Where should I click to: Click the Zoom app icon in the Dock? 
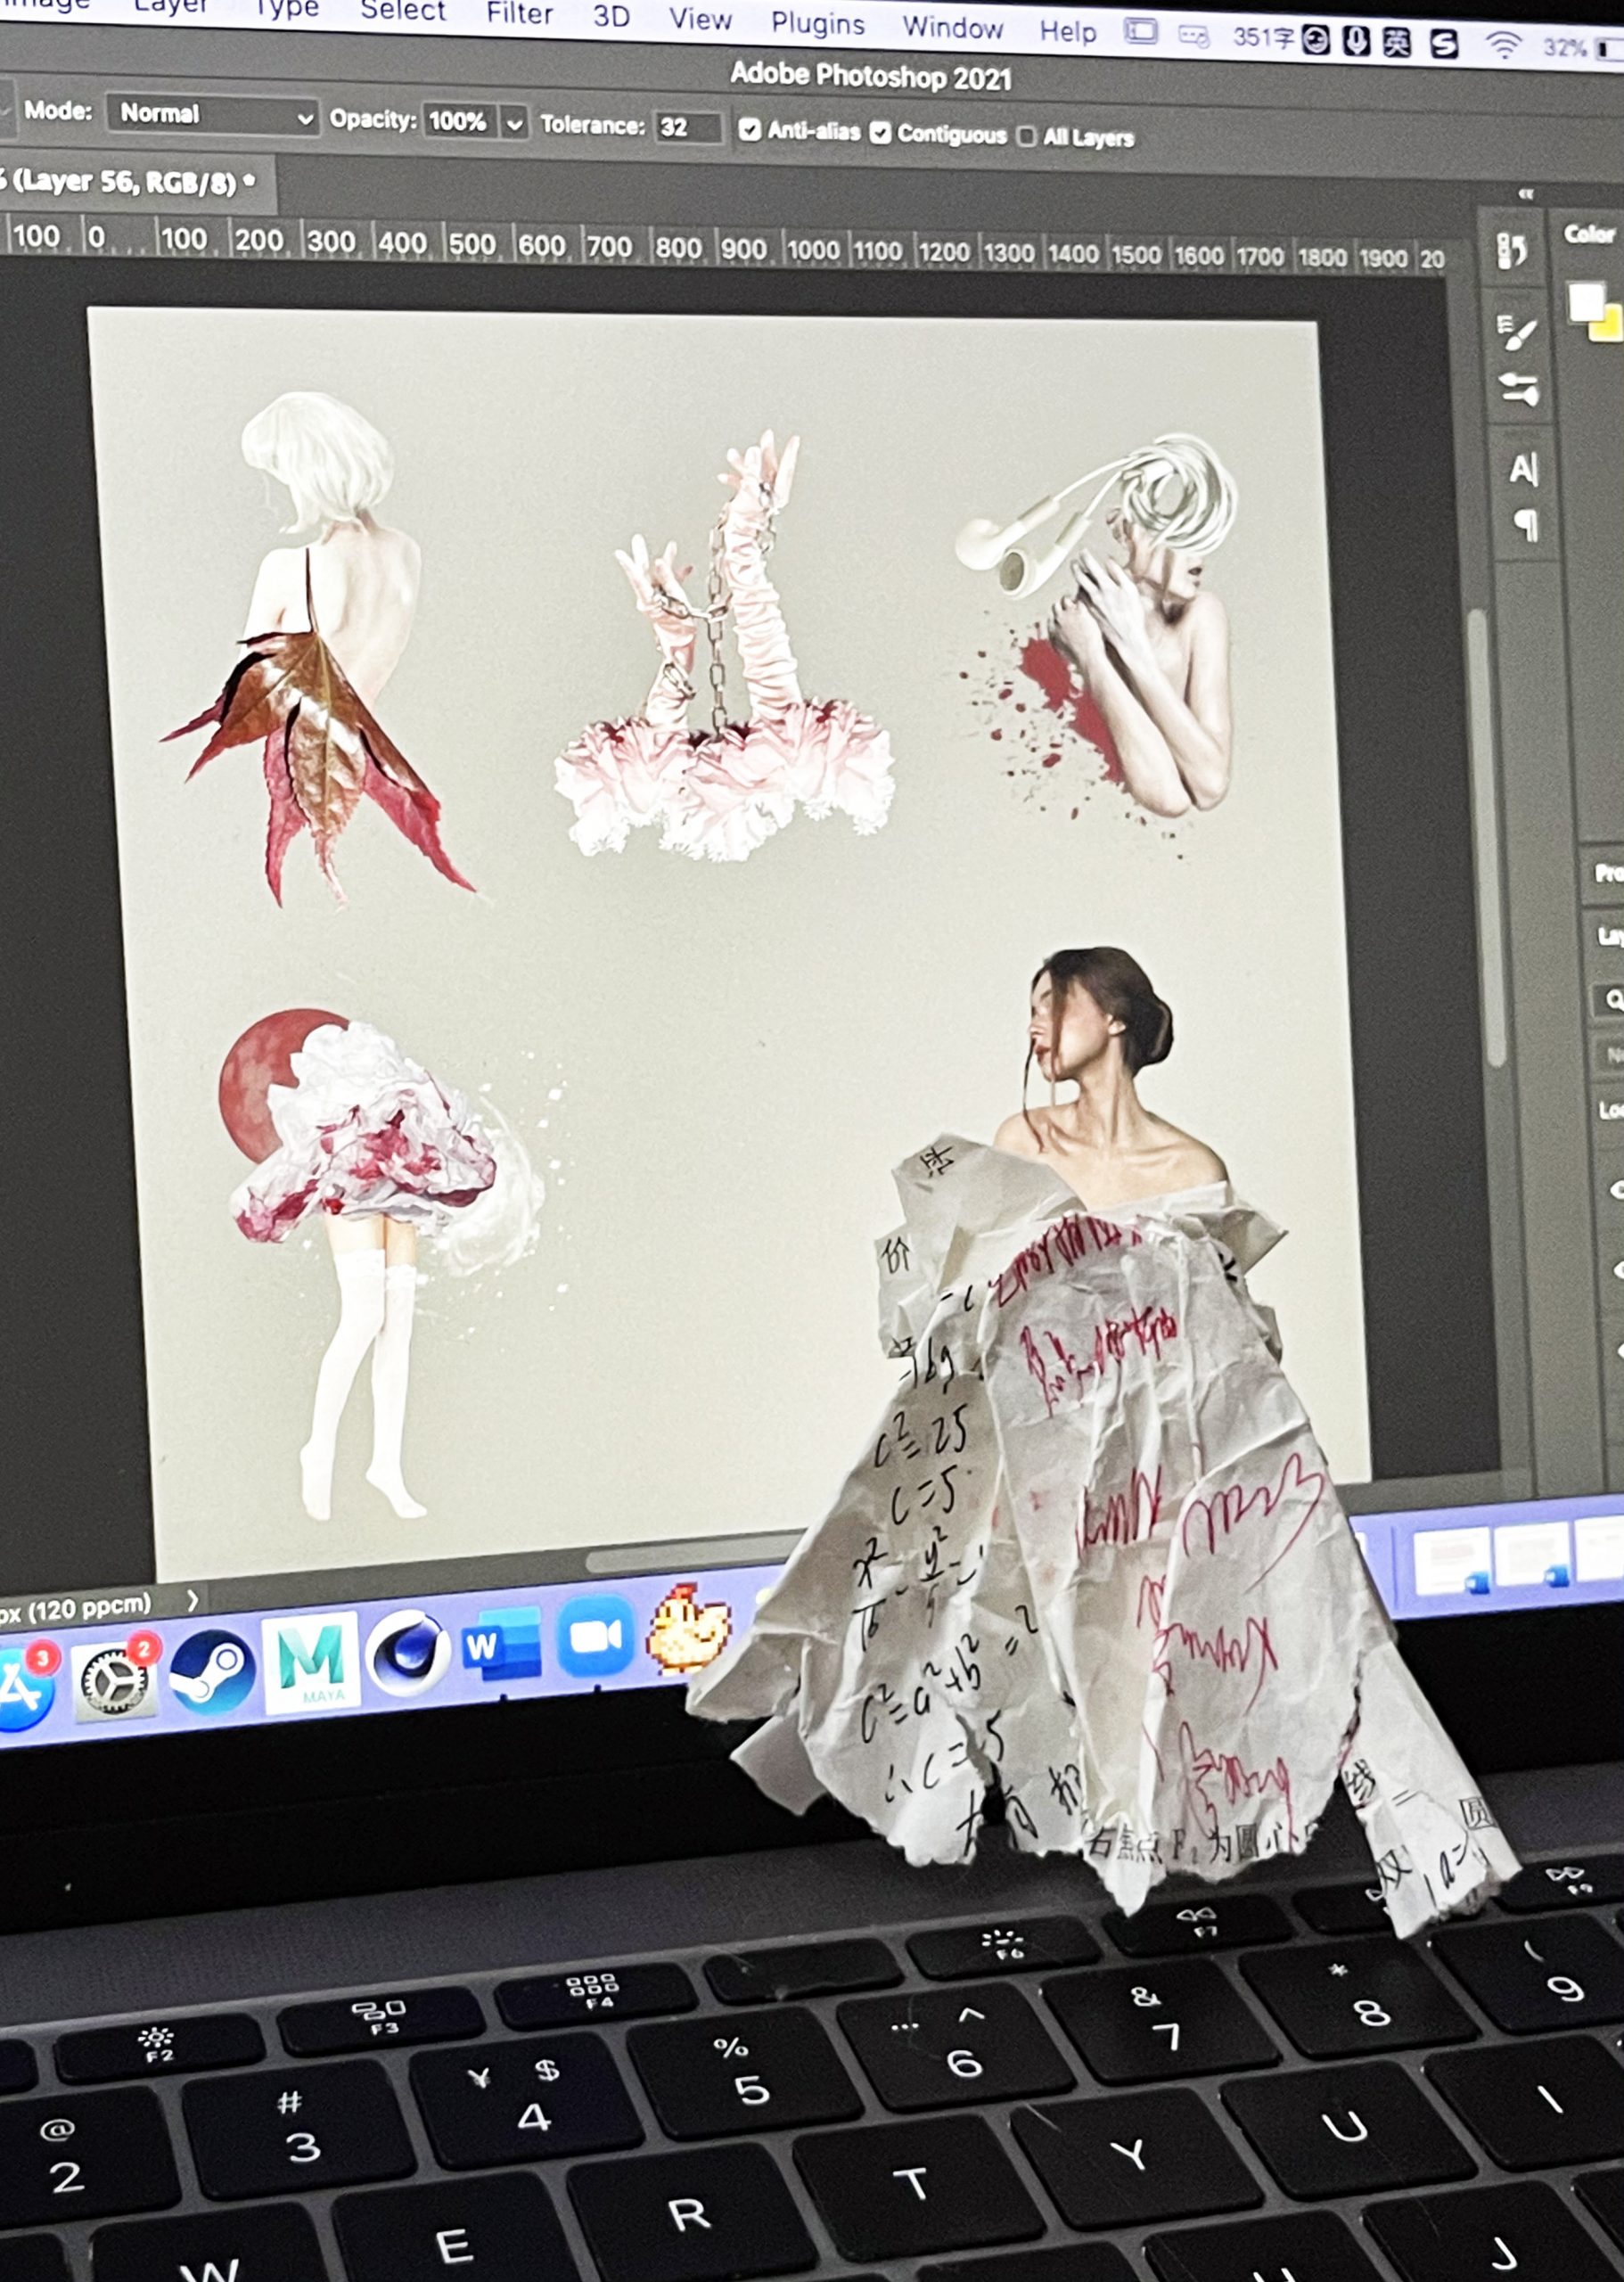(595, 1637)
